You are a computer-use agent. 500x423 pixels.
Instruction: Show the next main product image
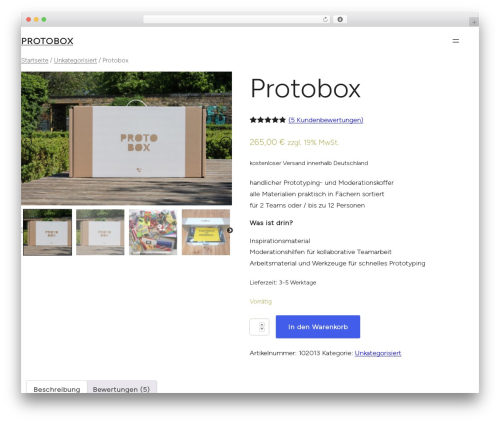click(x=226, y=142)
